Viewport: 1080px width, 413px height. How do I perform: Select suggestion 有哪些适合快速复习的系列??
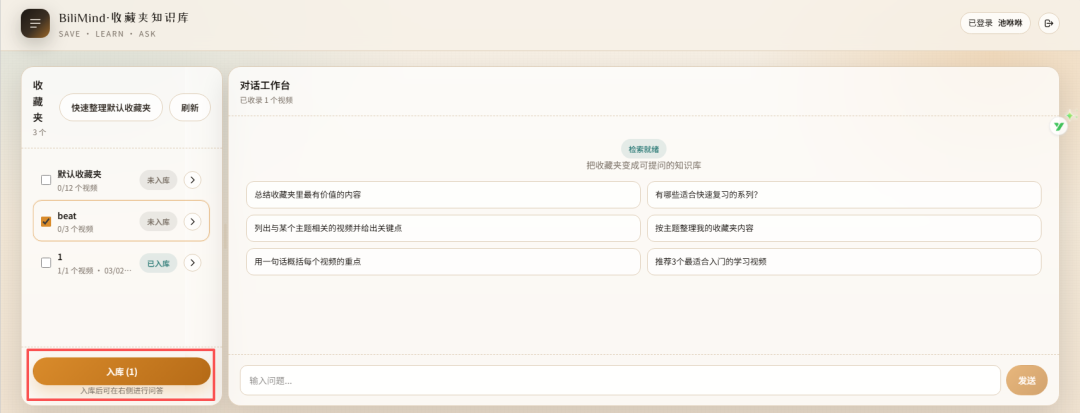coord(844,195)
